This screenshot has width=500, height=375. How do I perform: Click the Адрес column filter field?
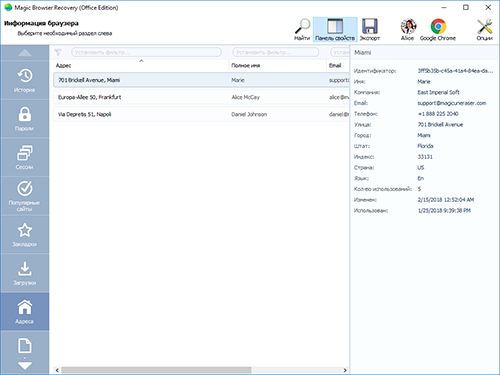tap(146, 52)
